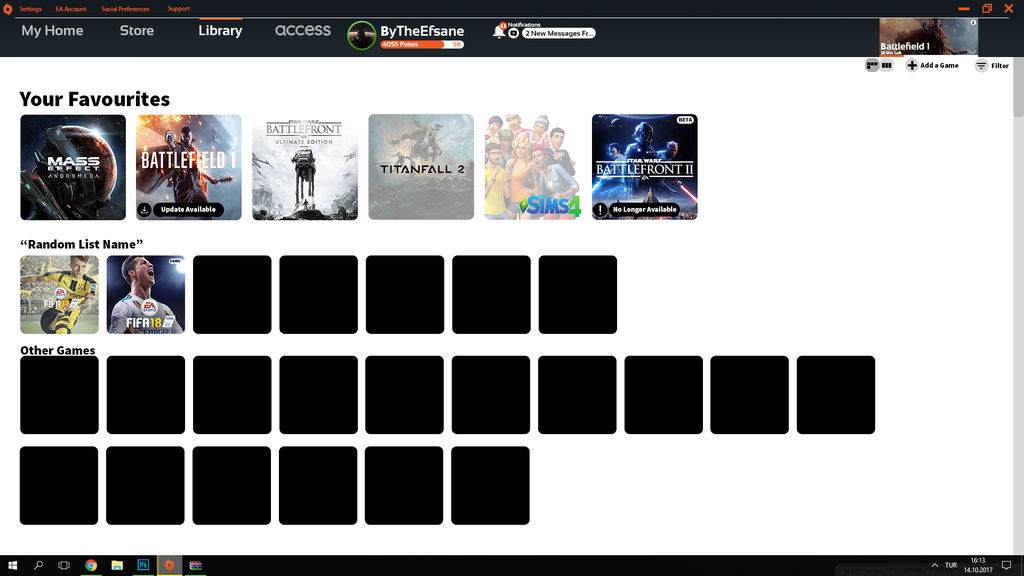Open The Sims 4 tile
The width and height of the screenshot is (1024, 576).
coord(533,167)
